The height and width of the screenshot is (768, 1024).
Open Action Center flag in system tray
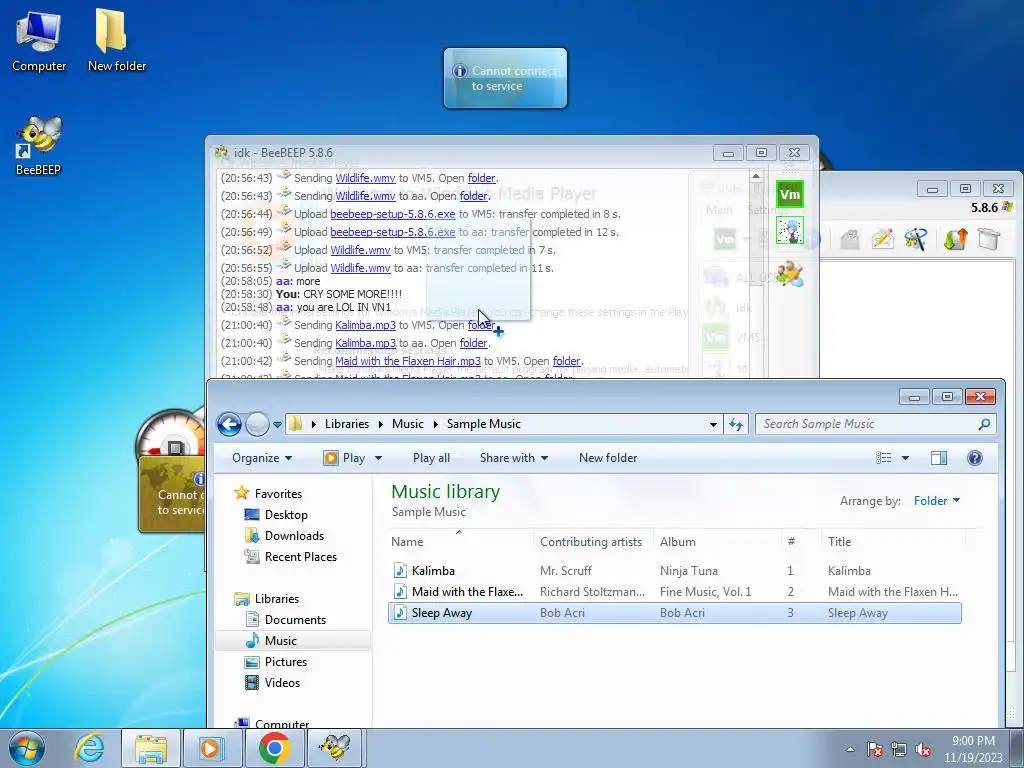tap(874, 750)
